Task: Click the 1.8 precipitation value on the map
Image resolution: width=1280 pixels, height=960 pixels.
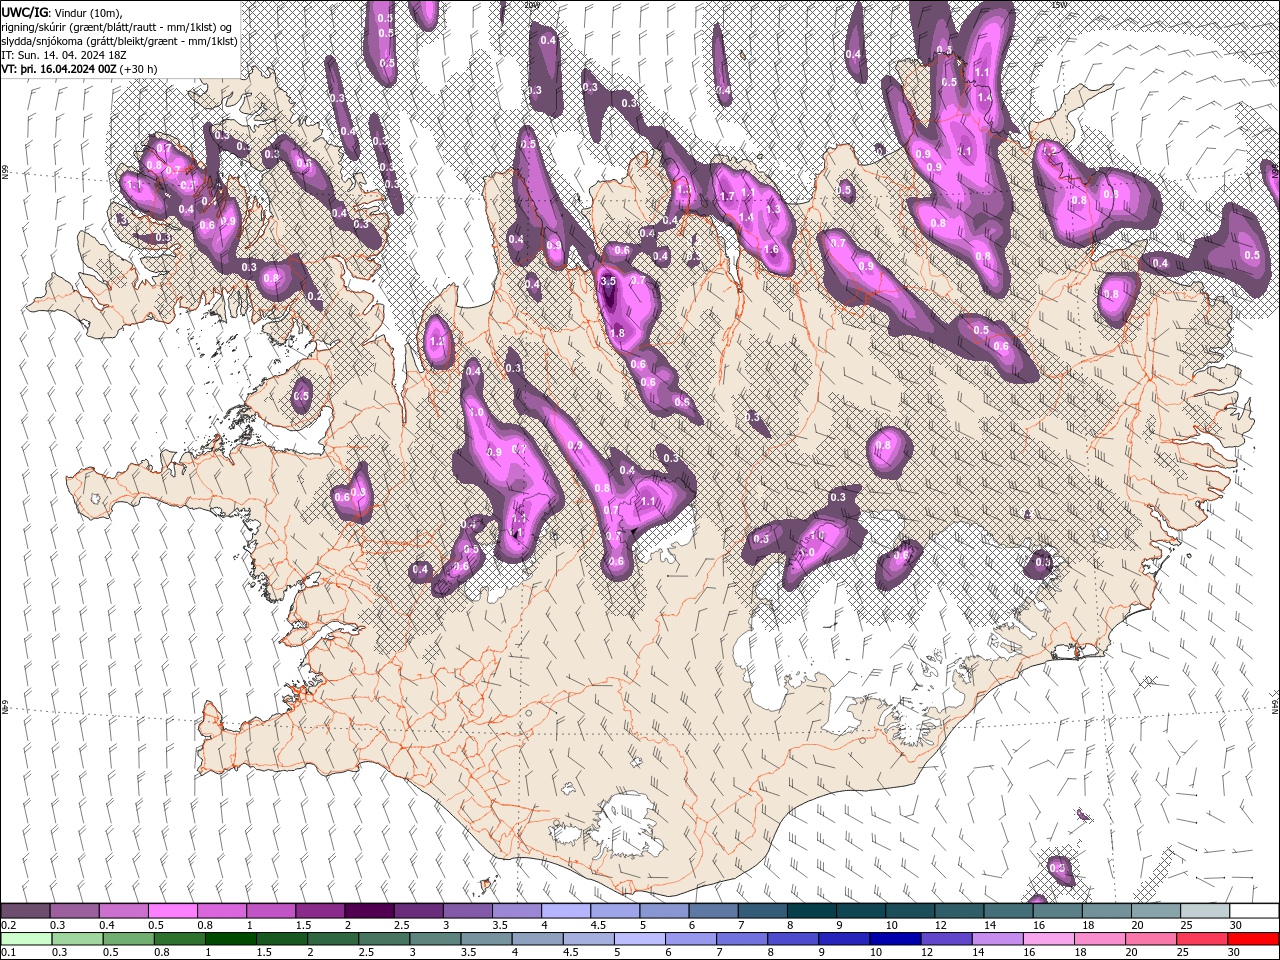Action: tap(617, 333)
